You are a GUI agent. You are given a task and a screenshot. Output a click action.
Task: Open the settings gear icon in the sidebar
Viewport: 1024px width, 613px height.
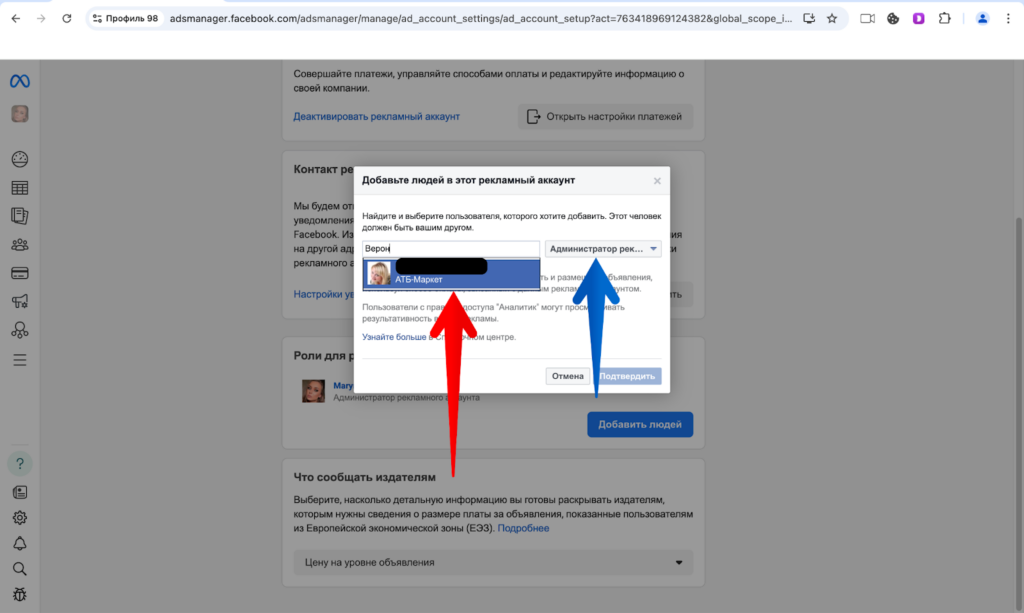tap(18, 517)
